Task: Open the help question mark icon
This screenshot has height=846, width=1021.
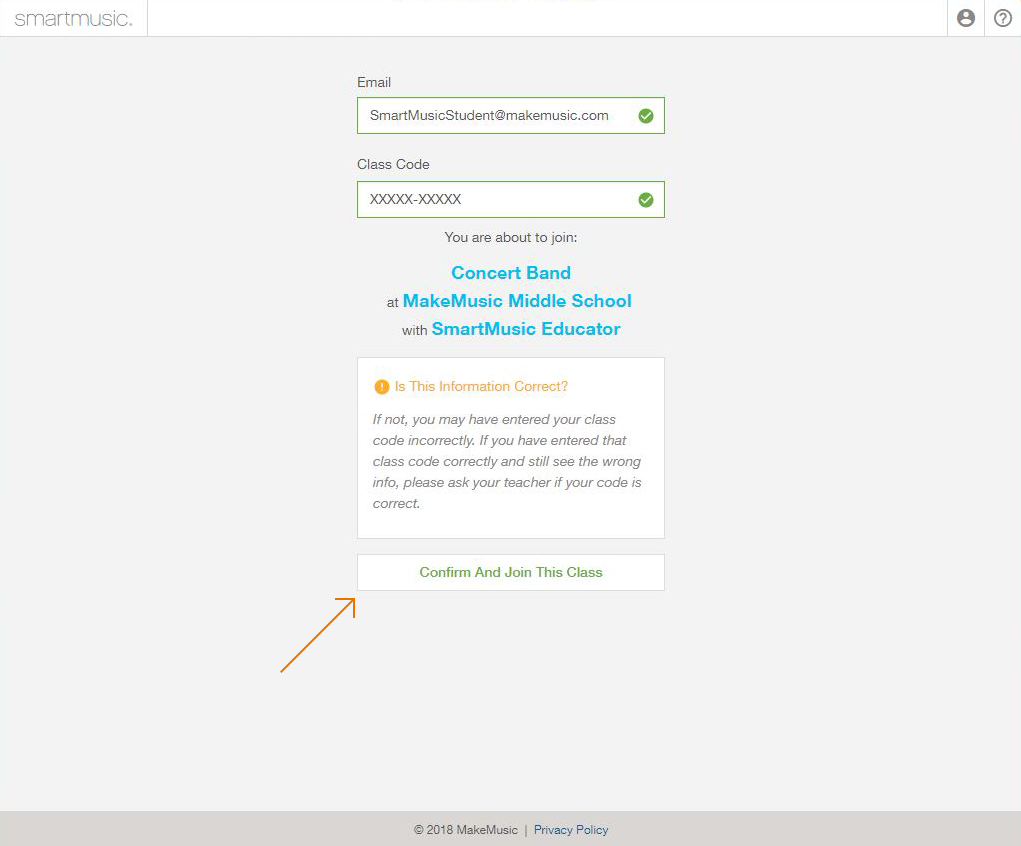Action: click(1003, 18)
